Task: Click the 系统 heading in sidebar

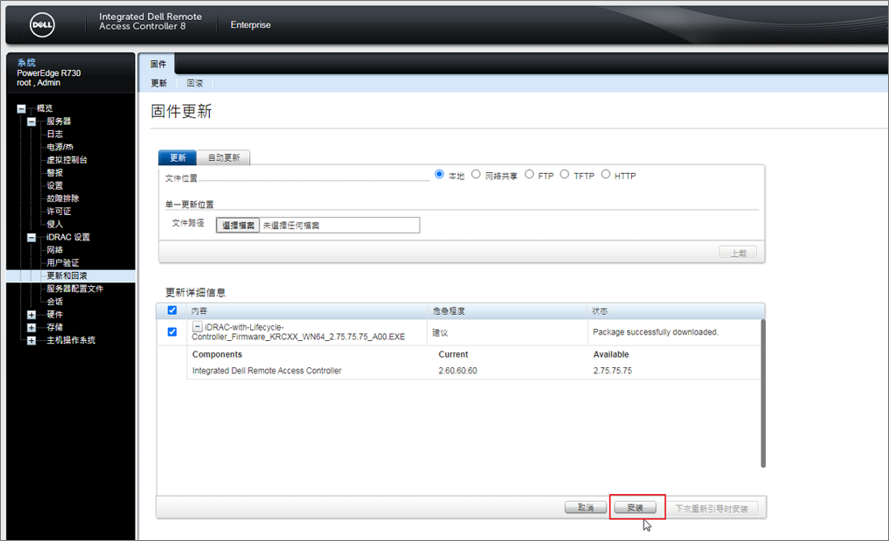Action: pos(26,62)
